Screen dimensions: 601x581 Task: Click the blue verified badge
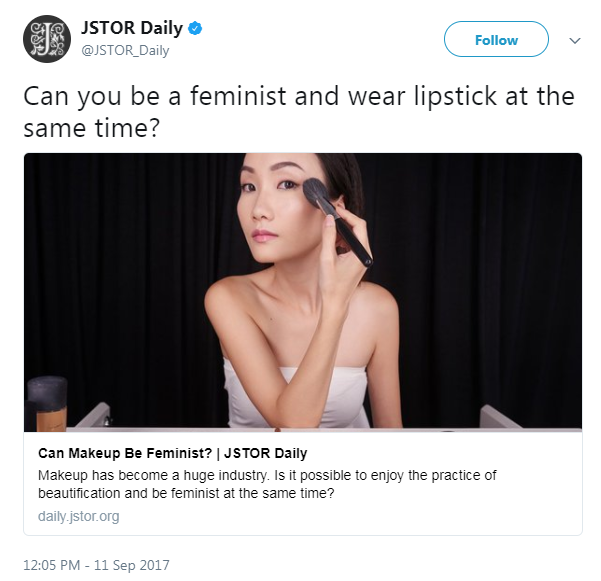coord(195,28)
